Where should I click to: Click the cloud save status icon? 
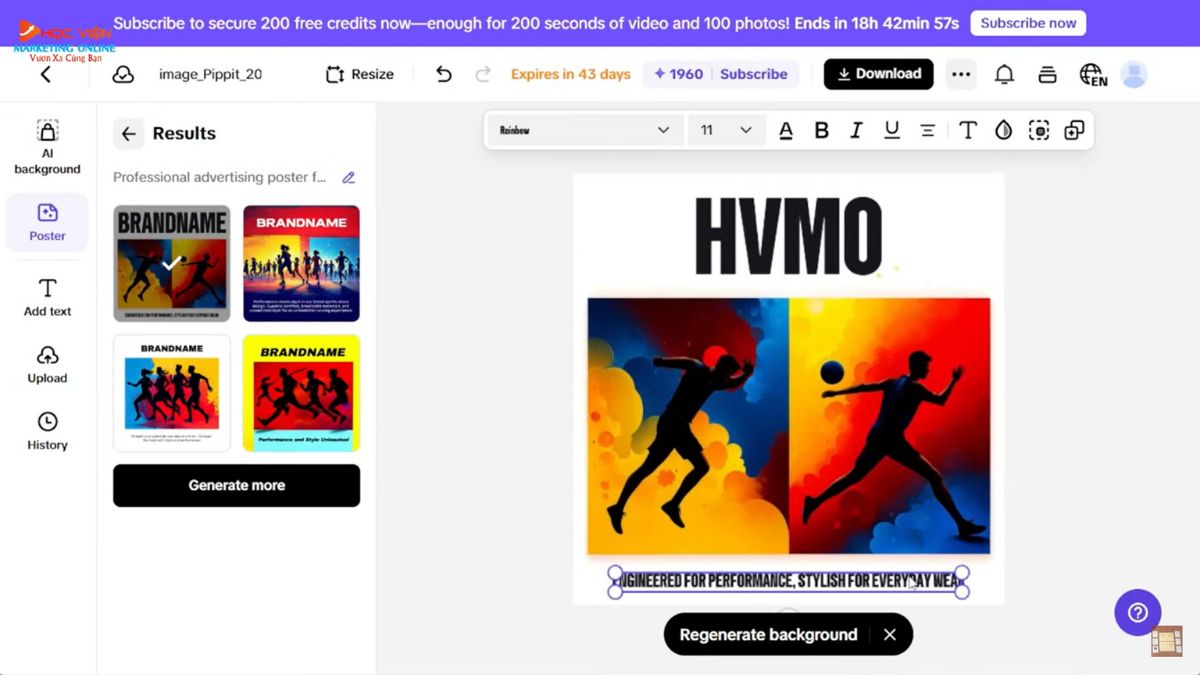122,74
